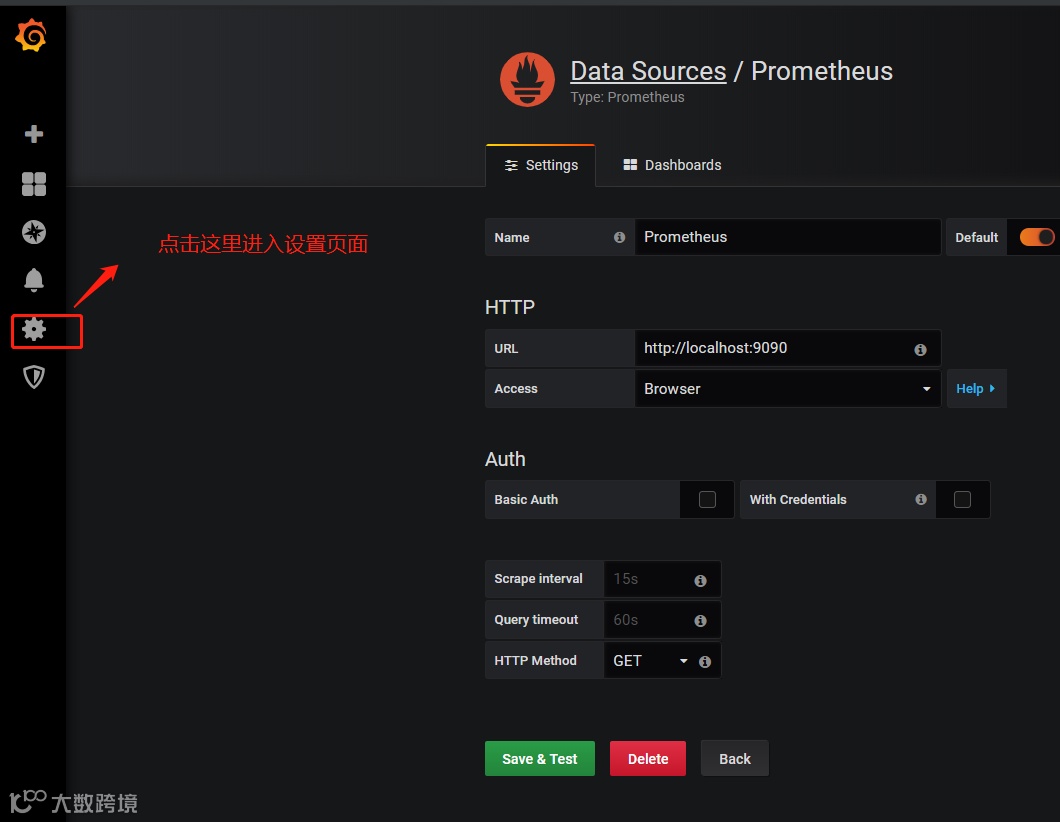Open the Explore compass icon

[x=34, y=232]
